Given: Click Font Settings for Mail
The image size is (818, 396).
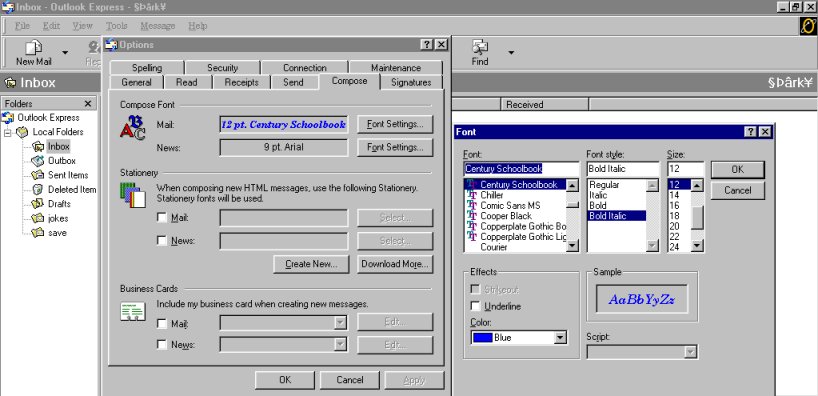Looking at the screenshot, I should click(395, 124).
